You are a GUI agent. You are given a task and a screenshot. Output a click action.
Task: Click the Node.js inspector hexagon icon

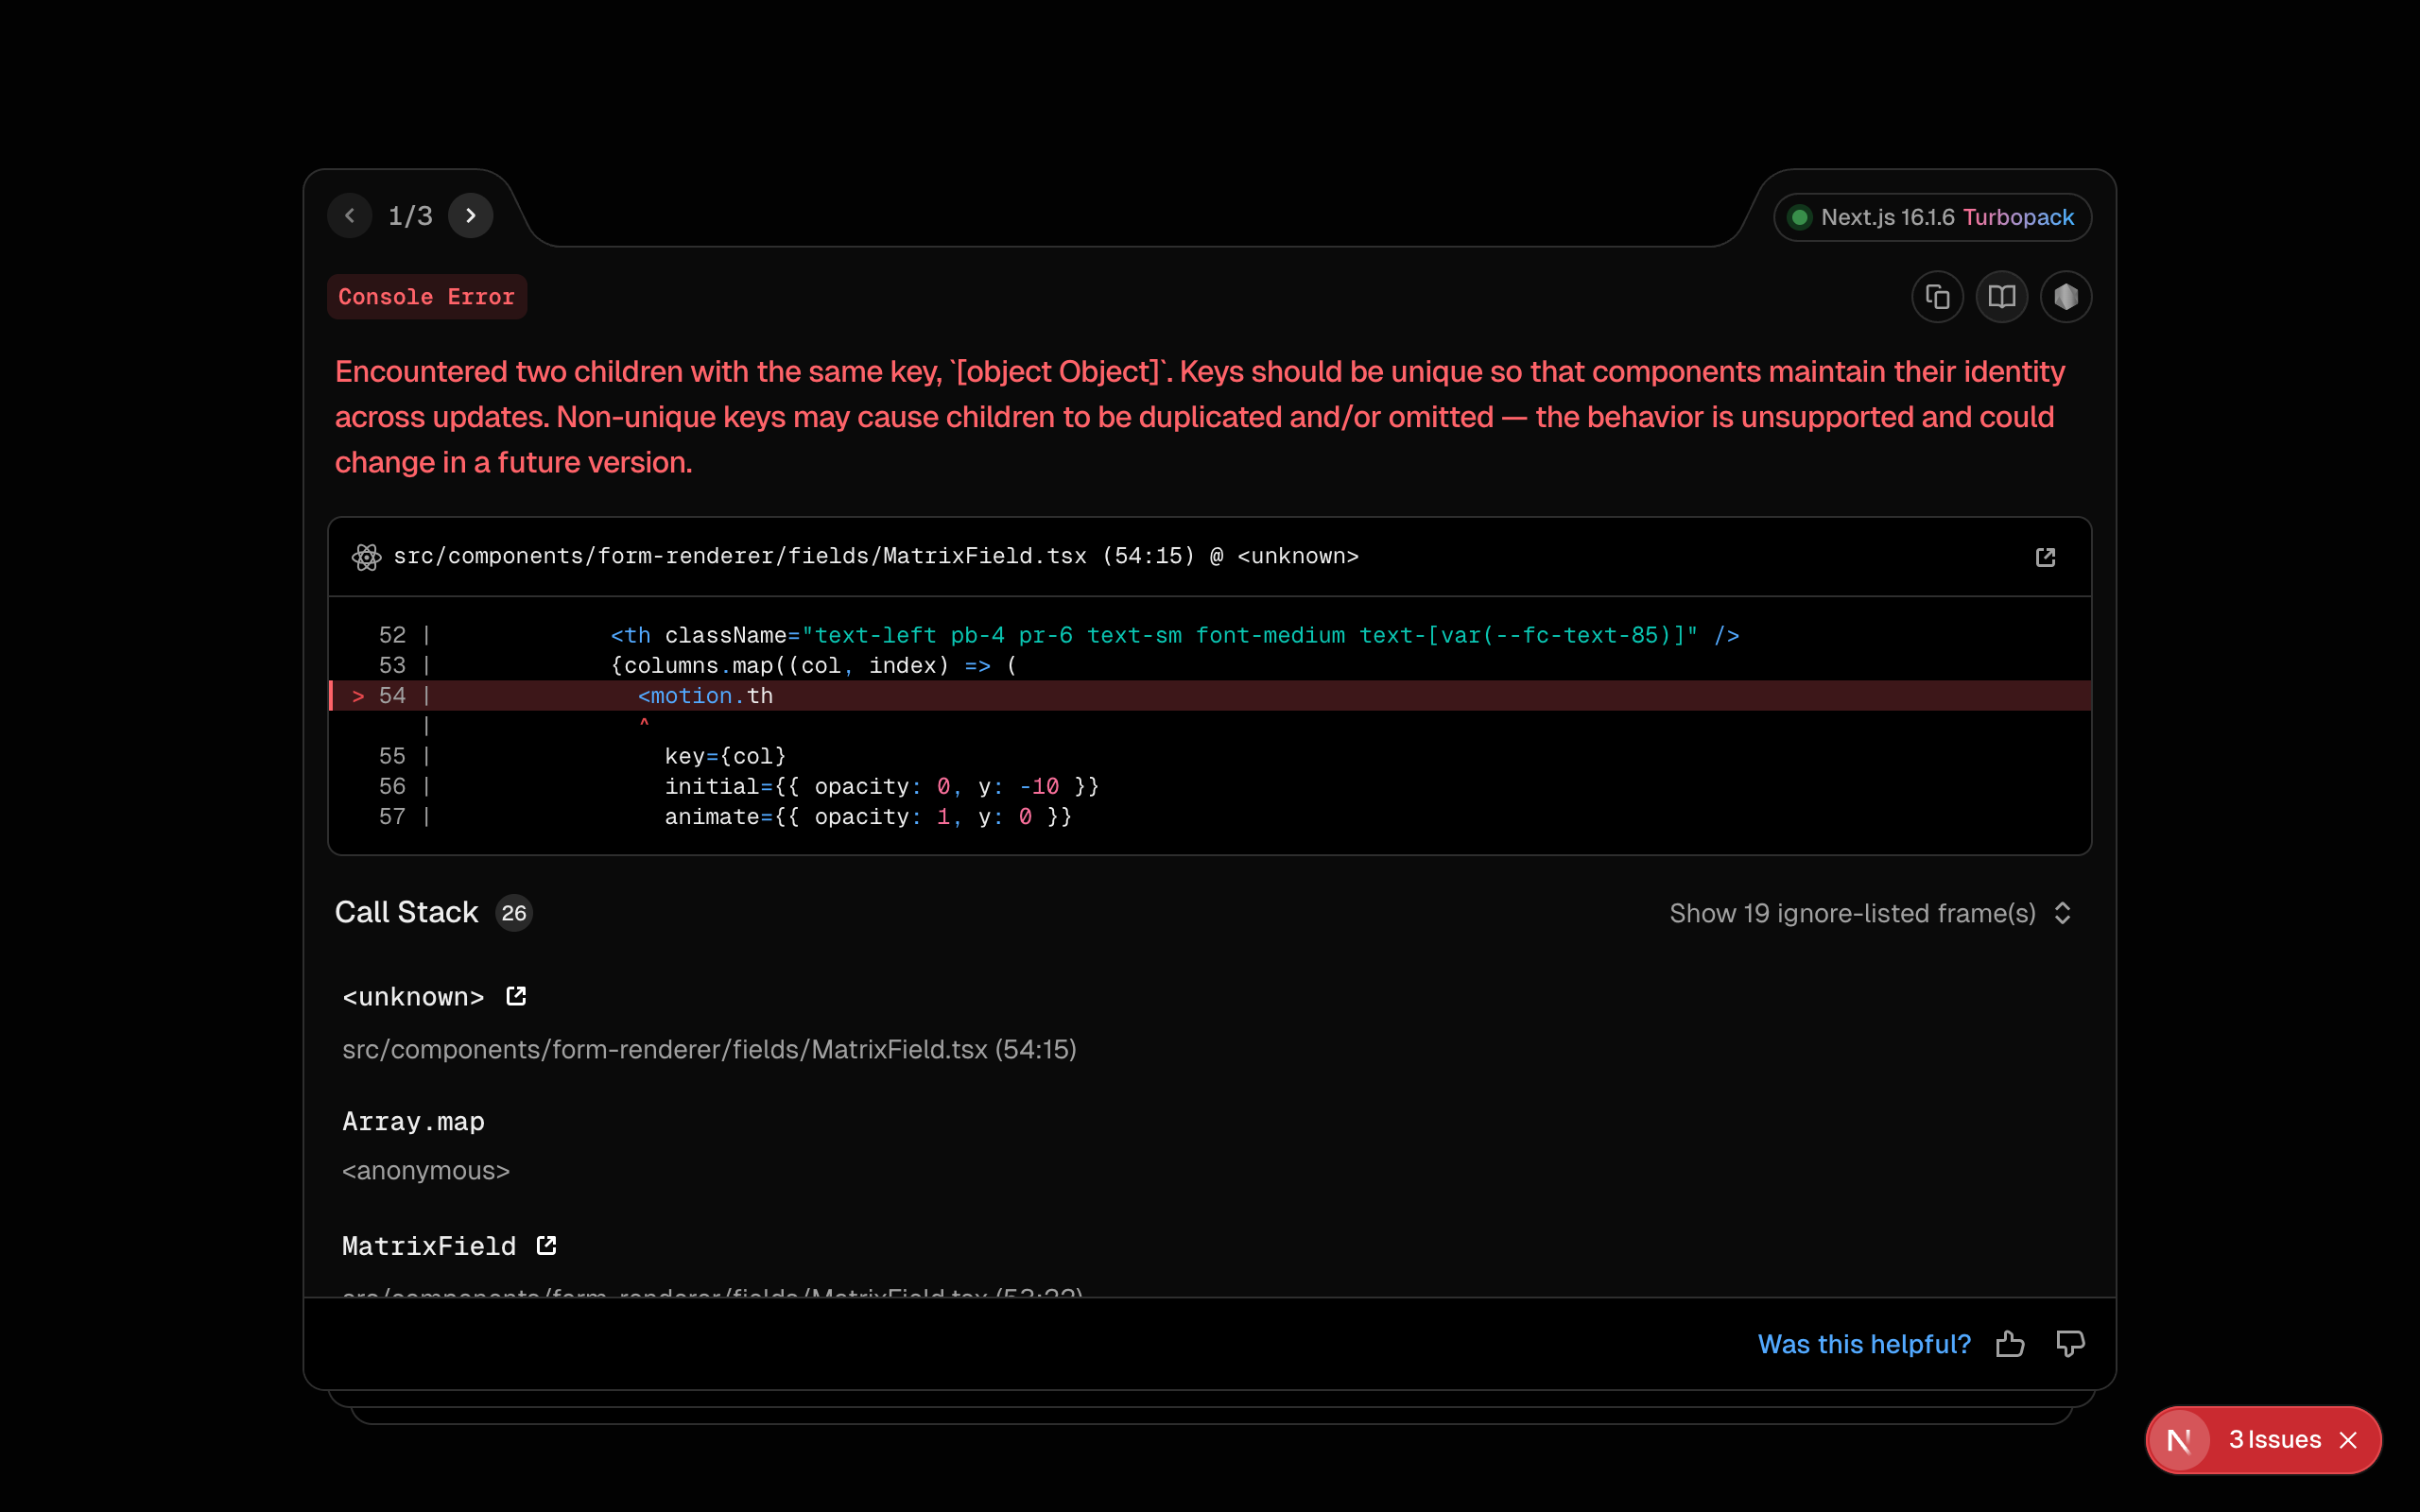pyautogui.click(x=2066, y=297)
